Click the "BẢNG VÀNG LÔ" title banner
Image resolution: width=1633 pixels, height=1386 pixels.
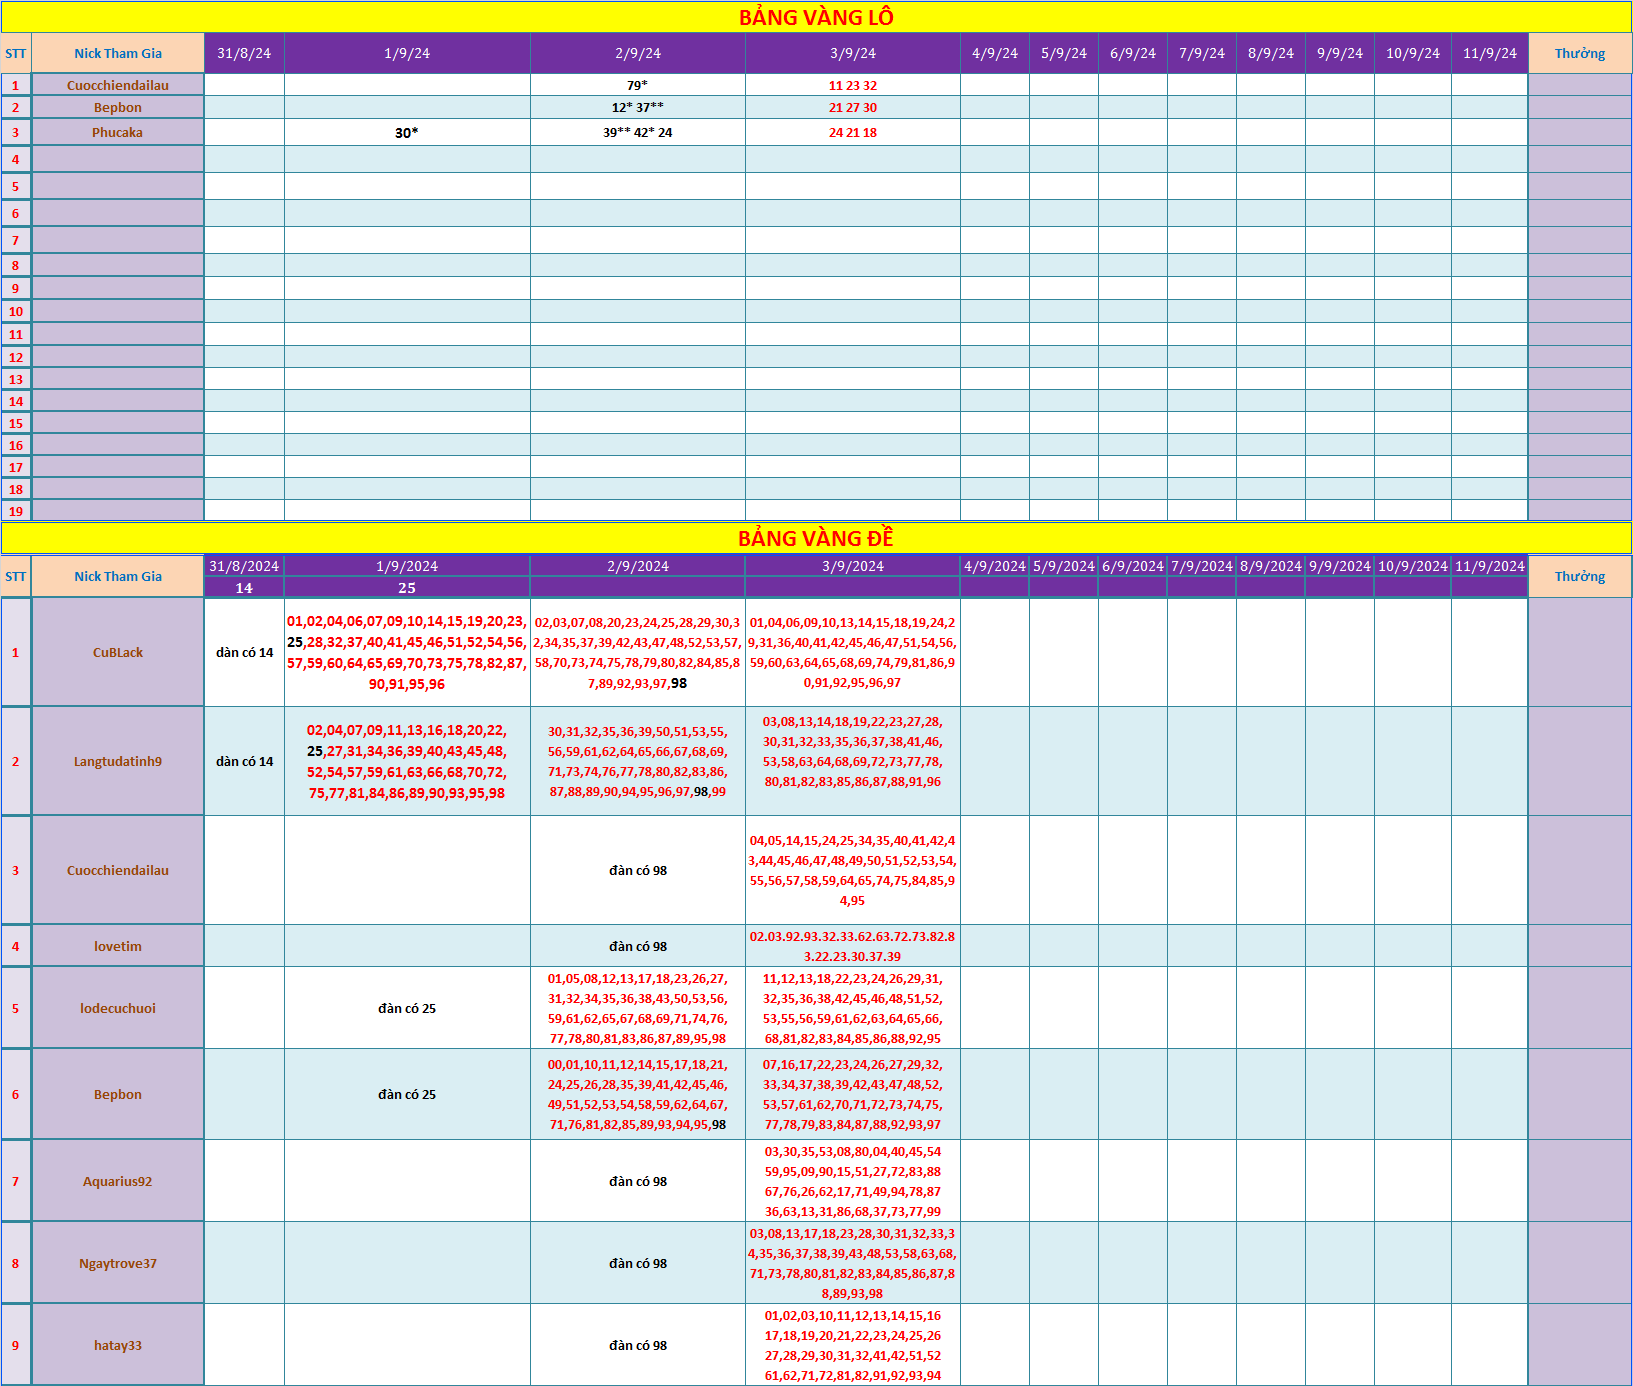[x=816, y=17]
